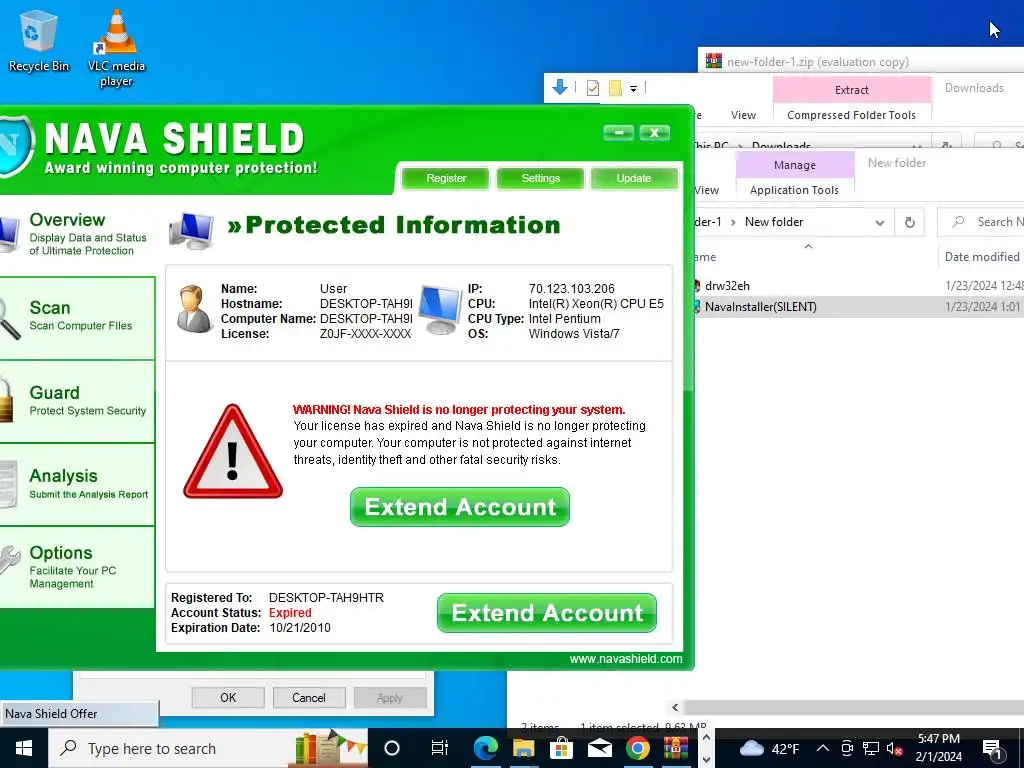Image resolution: width=1024 pixels, height=768 pixels.
Task: Click the user avatar icon next to Name
Action: point(194,309)
